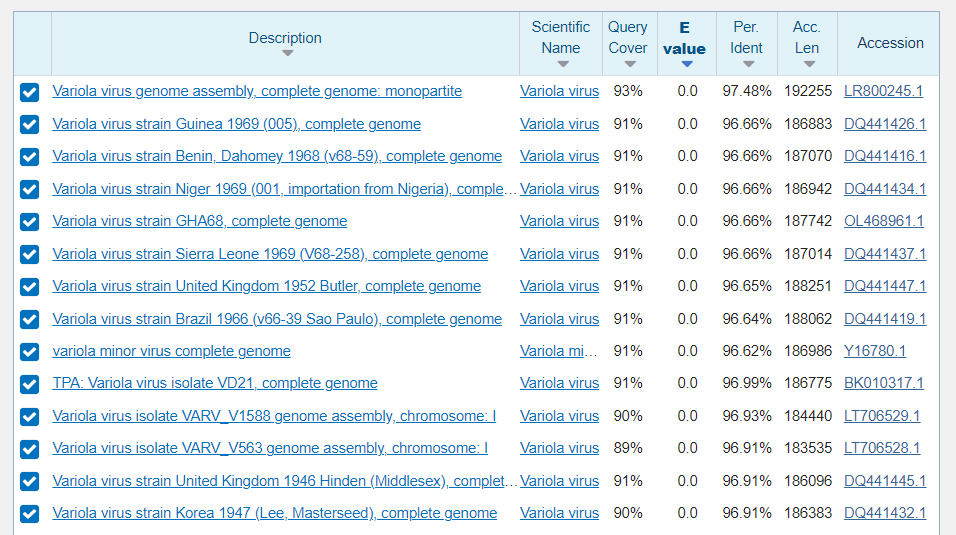Click Variola virus name in Brazil 1966 row
956x535 pixels.
click(x=559, y=319)
